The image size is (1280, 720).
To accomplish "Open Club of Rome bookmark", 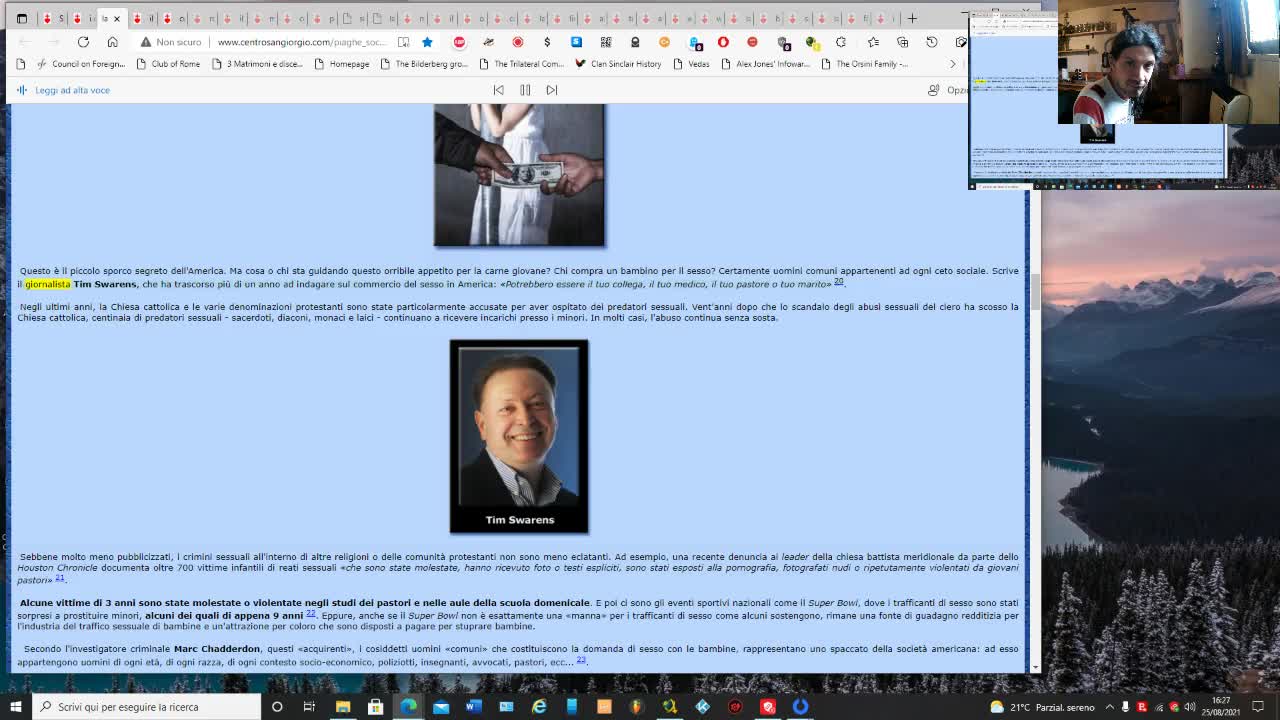I will (168, 64).
